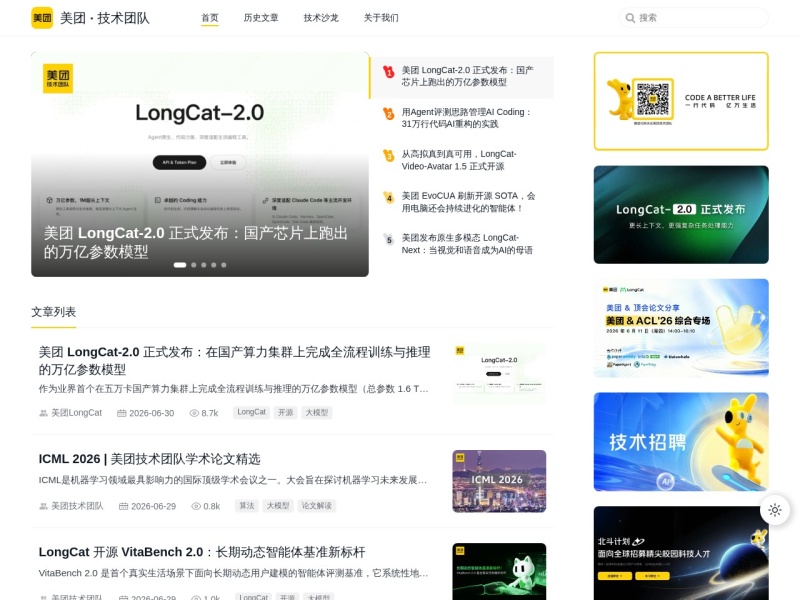
Task: Click CODE A BETTER LIFE QR code card
Action: click(681, 101)
